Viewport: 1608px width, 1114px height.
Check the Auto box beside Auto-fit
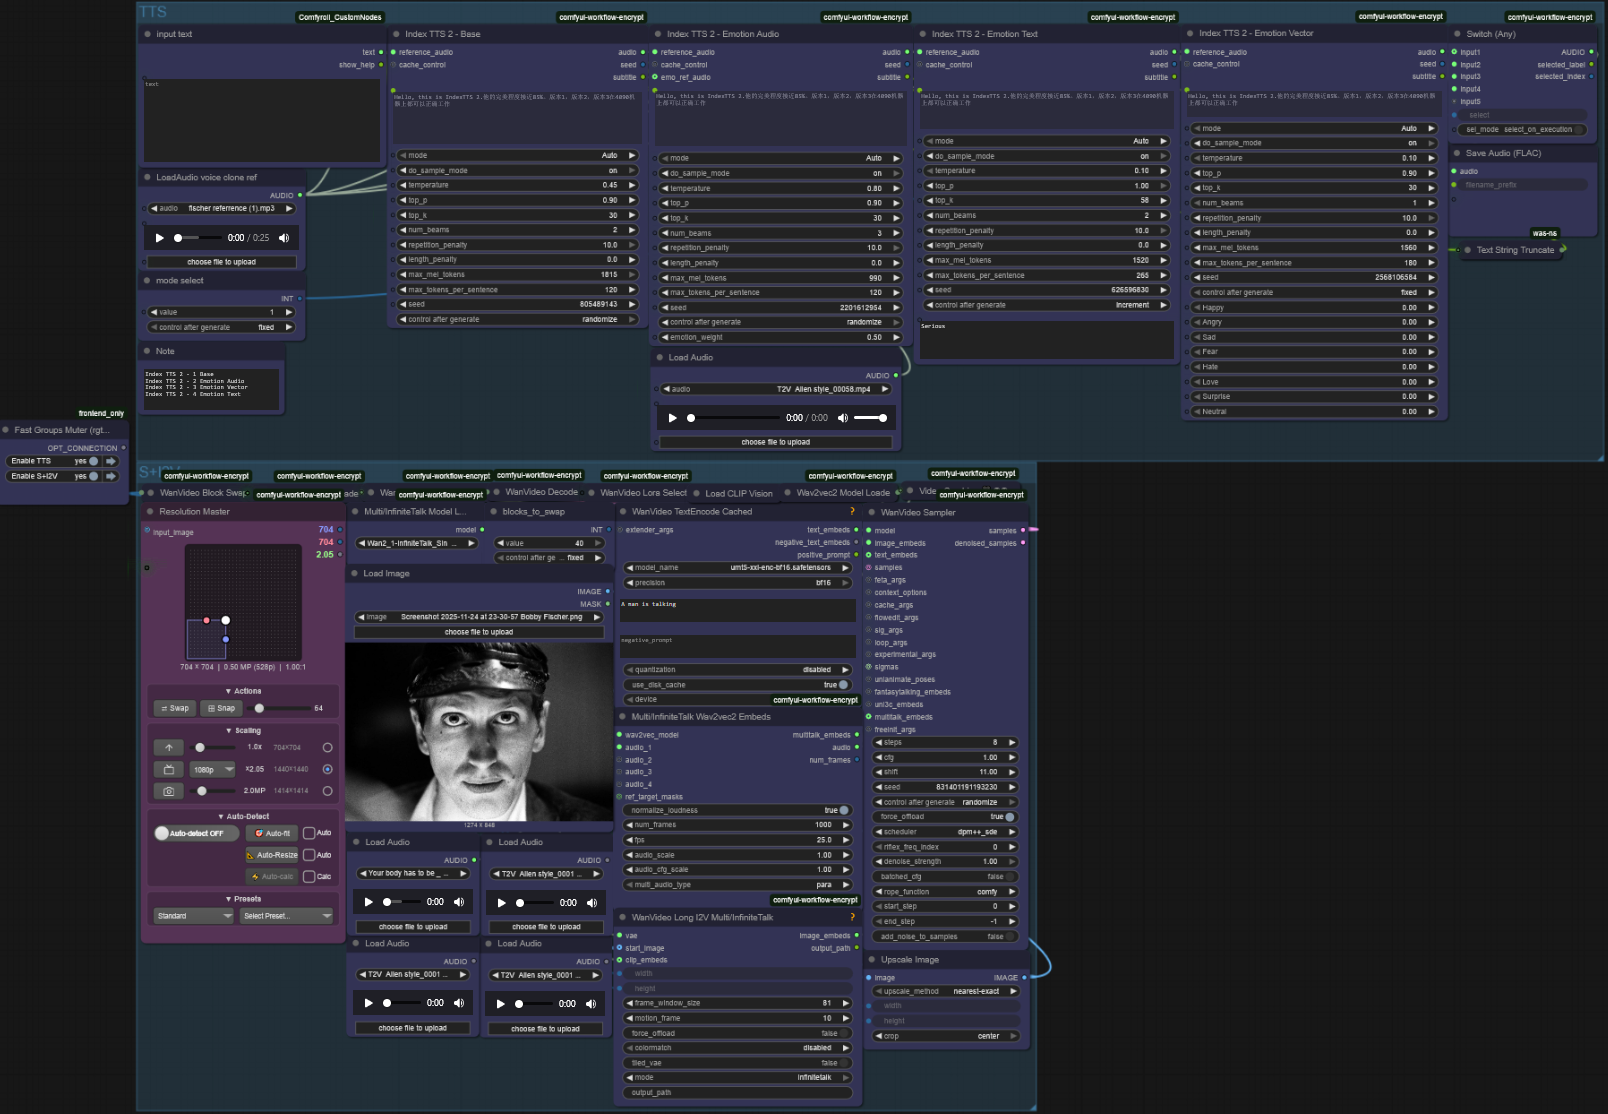(x=310, y=833)
